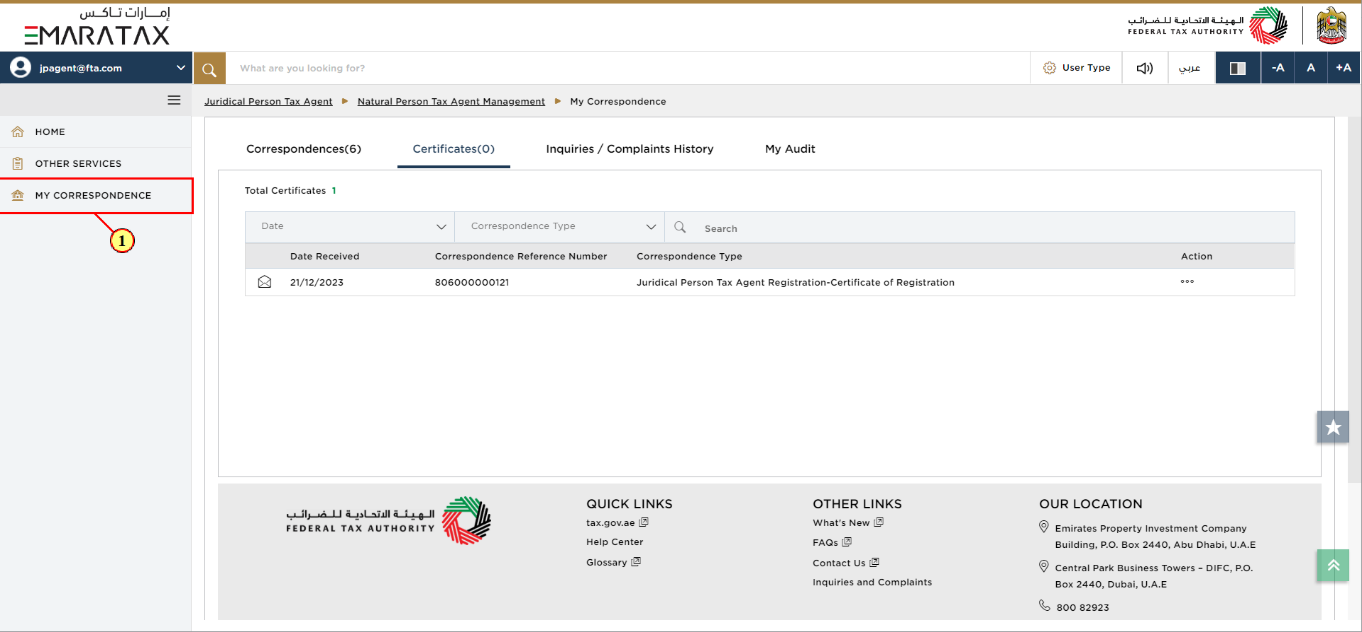
Task: Click the user profile avatar icon
Action: coord(20,68)
